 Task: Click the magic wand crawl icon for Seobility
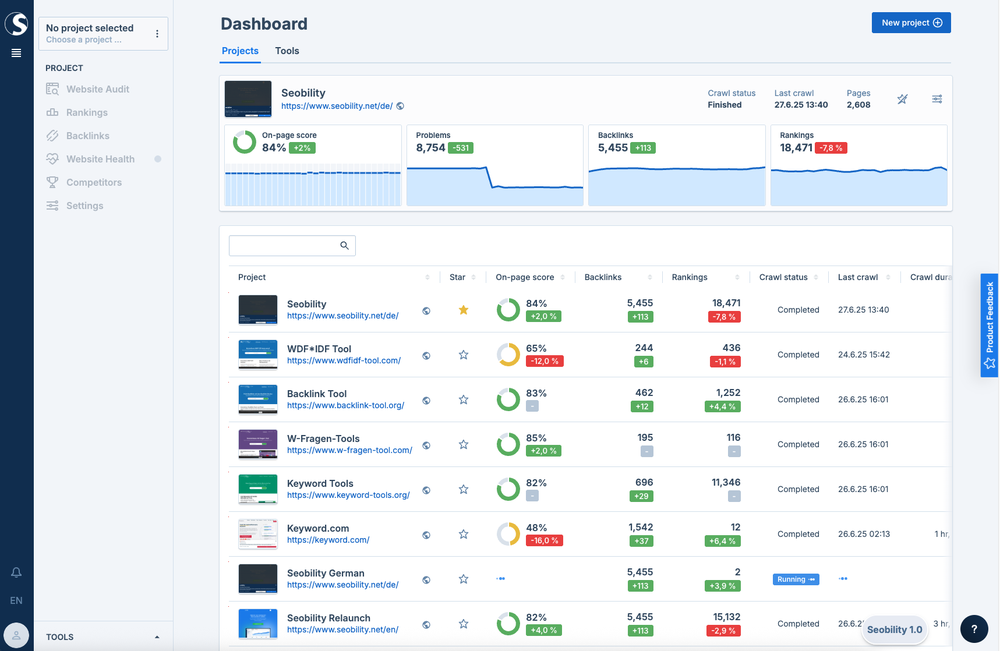[x=903, y=99]
